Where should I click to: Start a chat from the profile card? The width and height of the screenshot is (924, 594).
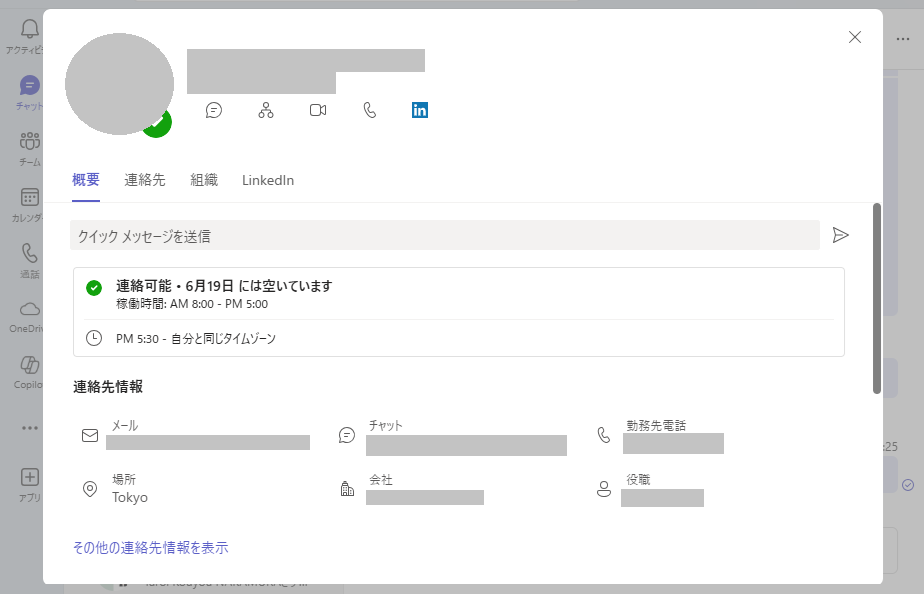(213, 110)
